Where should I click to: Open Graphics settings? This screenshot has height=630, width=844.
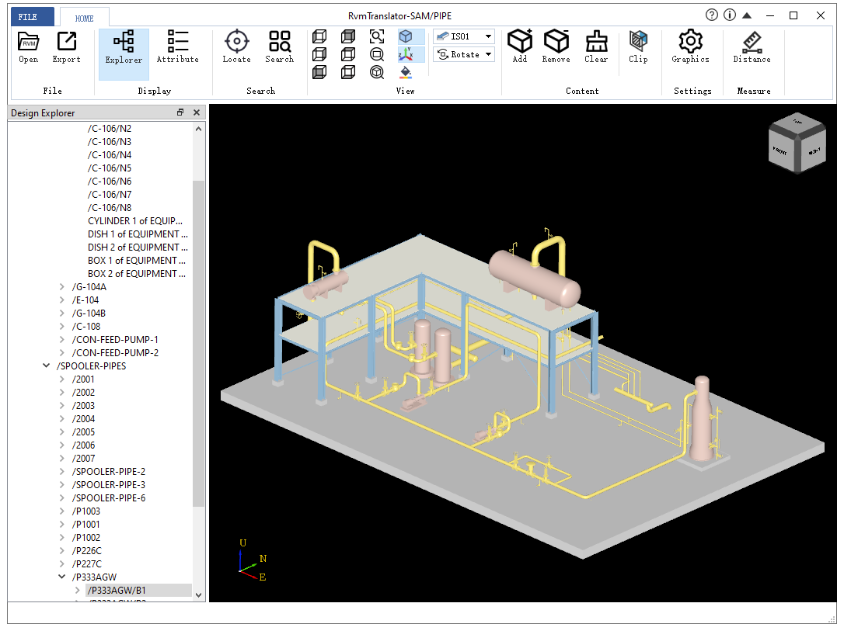click(690, 46)
